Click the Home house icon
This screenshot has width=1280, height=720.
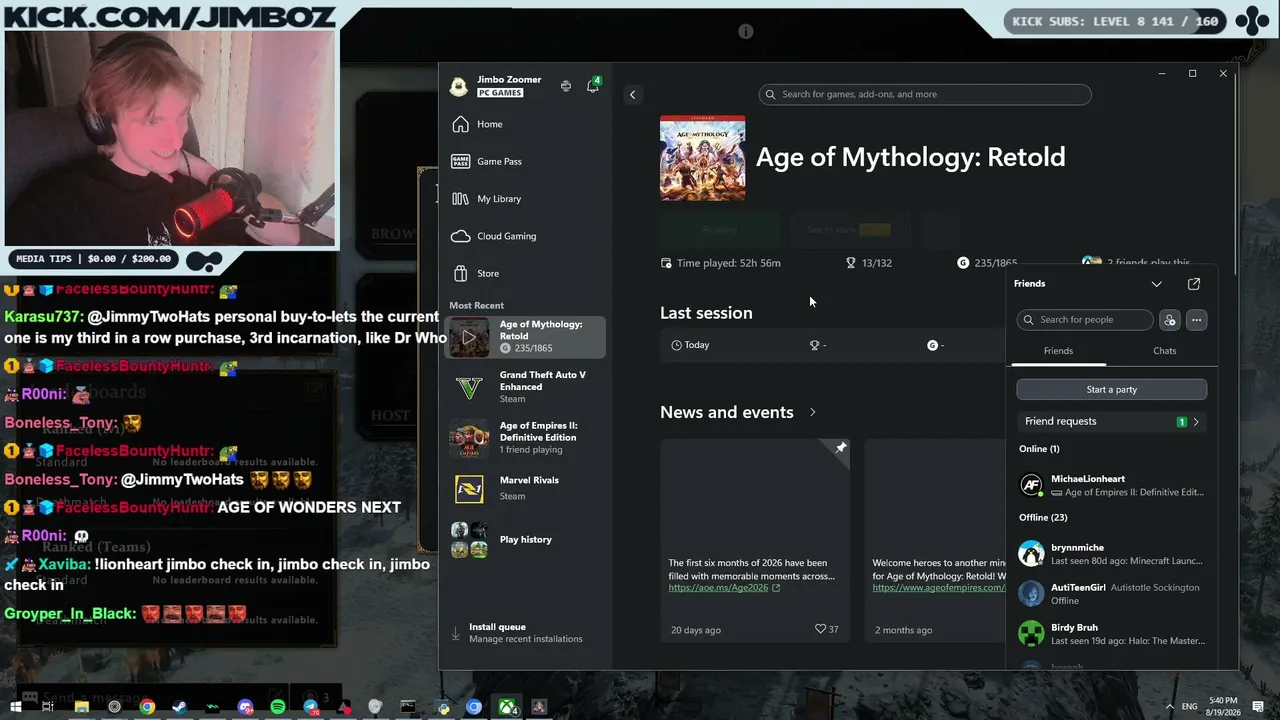pyautogui.click(x=460, y=124)
